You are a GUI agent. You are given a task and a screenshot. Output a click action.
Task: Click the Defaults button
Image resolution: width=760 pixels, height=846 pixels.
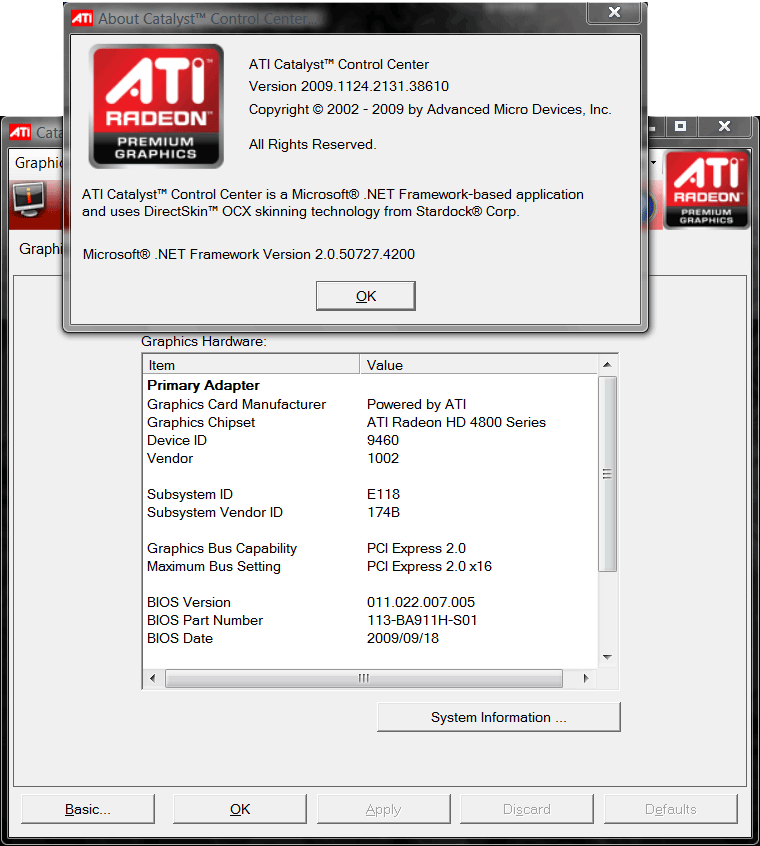tap(670, 809)
